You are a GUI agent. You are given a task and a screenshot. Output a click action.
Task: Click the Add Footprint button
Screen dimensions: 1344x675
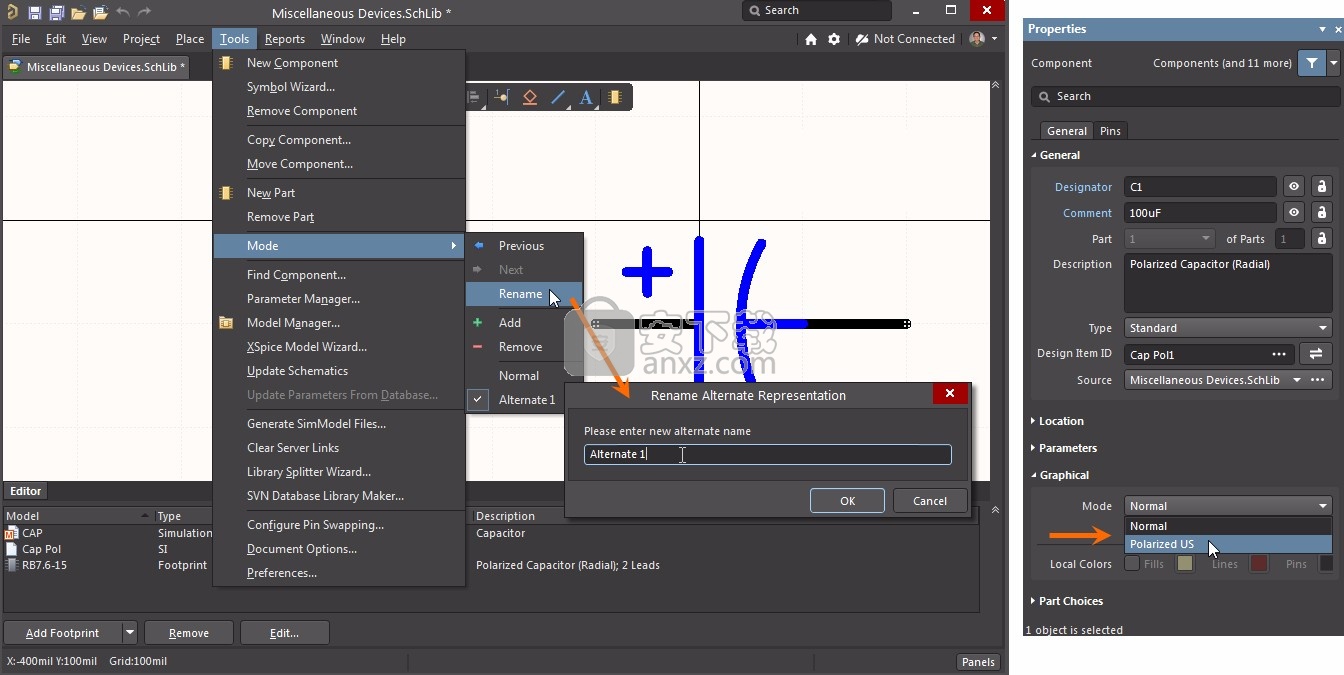coord(62,633)
